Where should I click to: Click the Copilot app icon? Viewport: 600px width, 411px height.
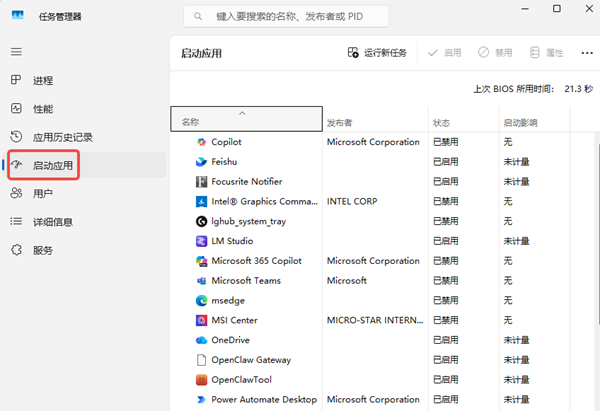click(201, 142)
